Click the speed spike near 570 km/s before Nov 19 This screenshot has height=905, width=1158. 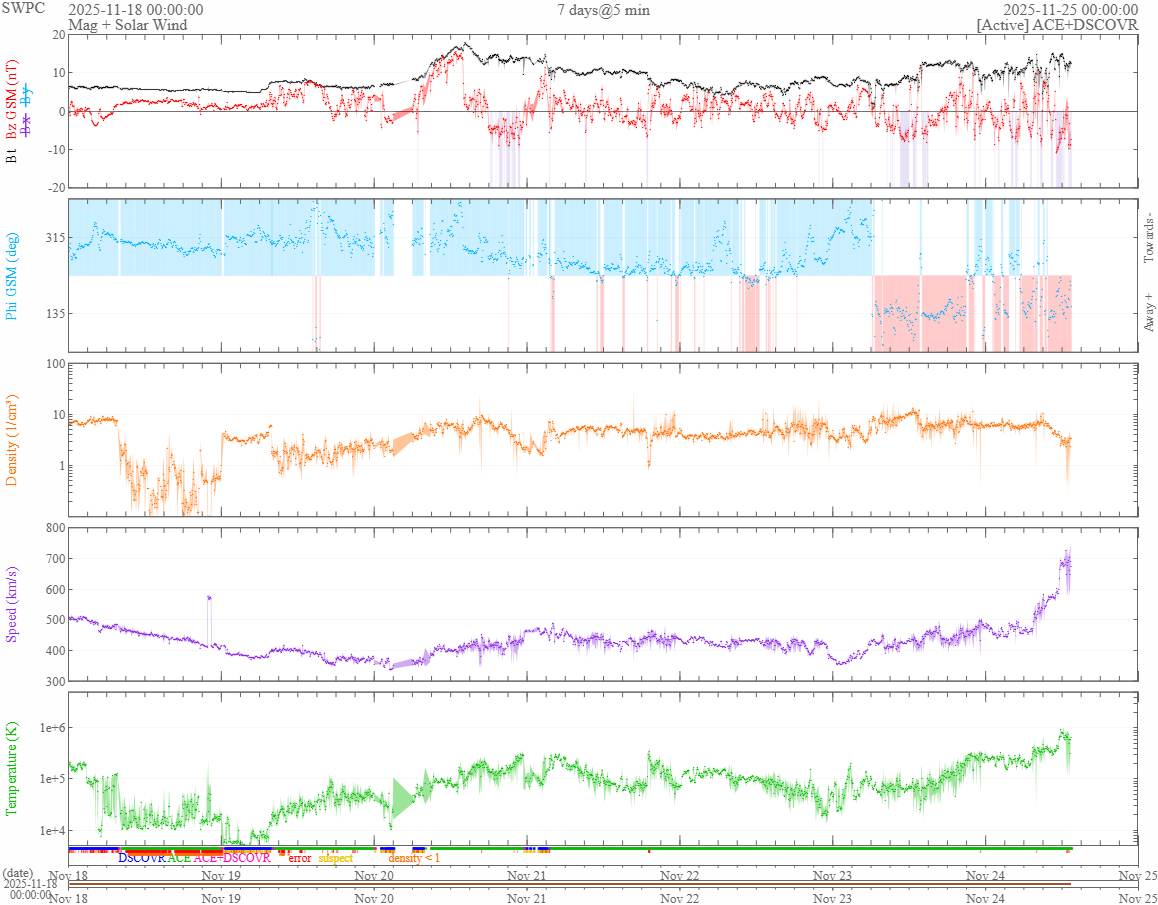click(x=209, y=598)
